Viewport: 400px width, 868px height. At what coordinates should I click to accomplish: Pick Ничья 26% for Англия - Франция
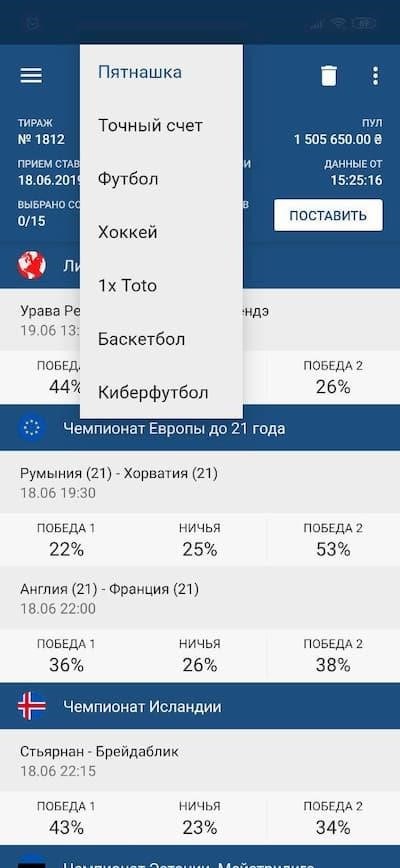point(200,655)
